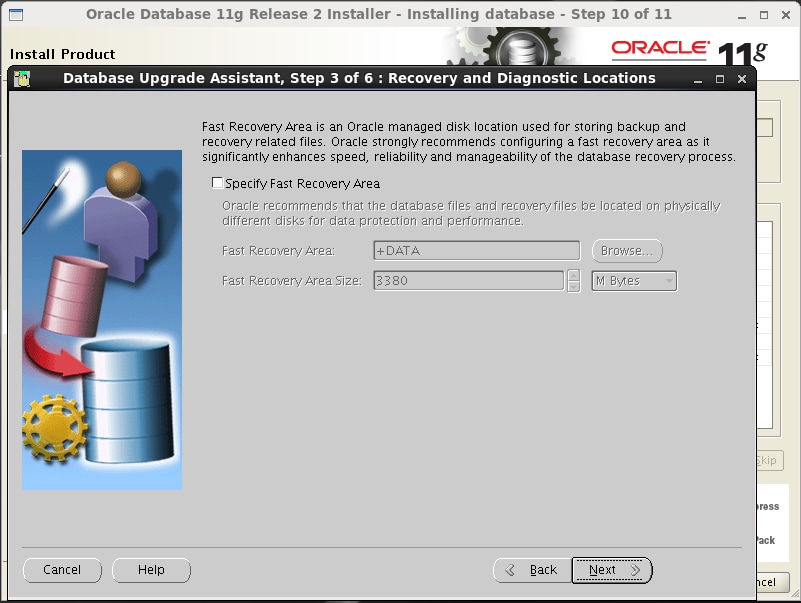Maximize the Database Upgrade Assistant window

720,79
